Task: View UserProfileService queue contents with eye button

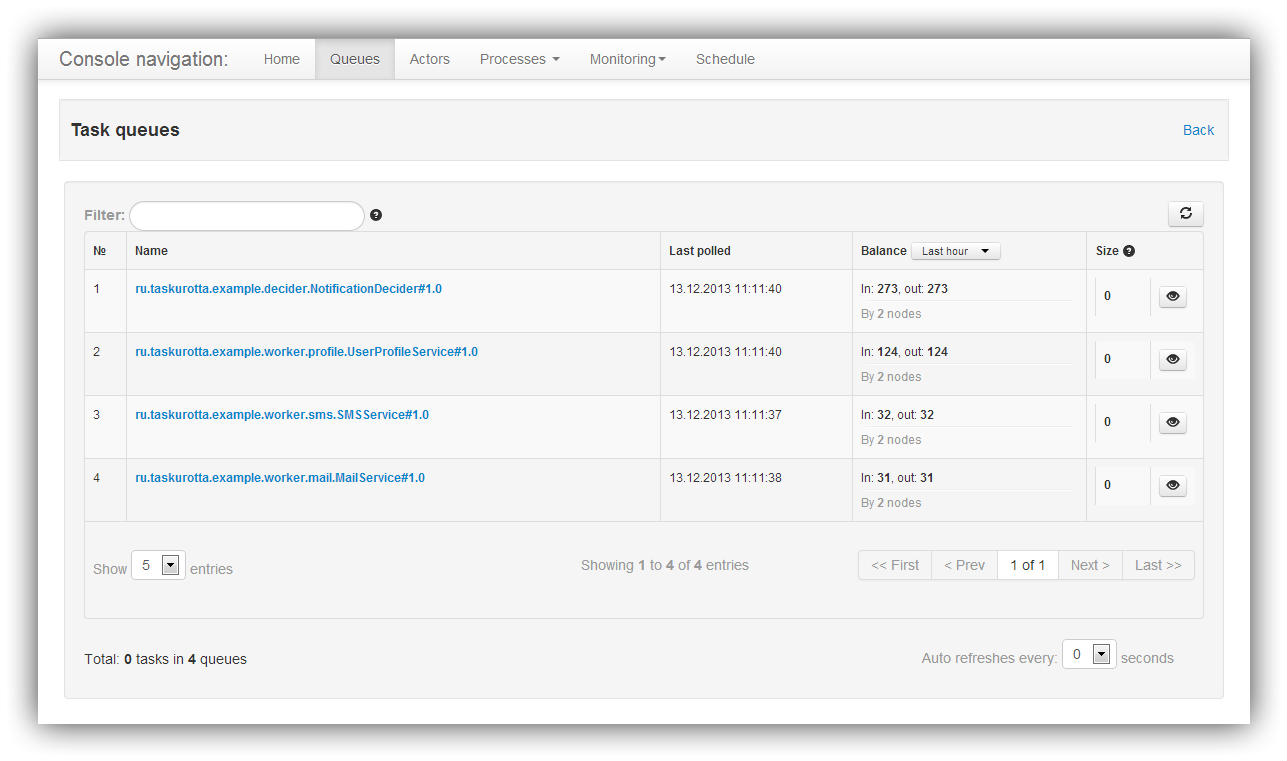Action: coord(1173,359)
